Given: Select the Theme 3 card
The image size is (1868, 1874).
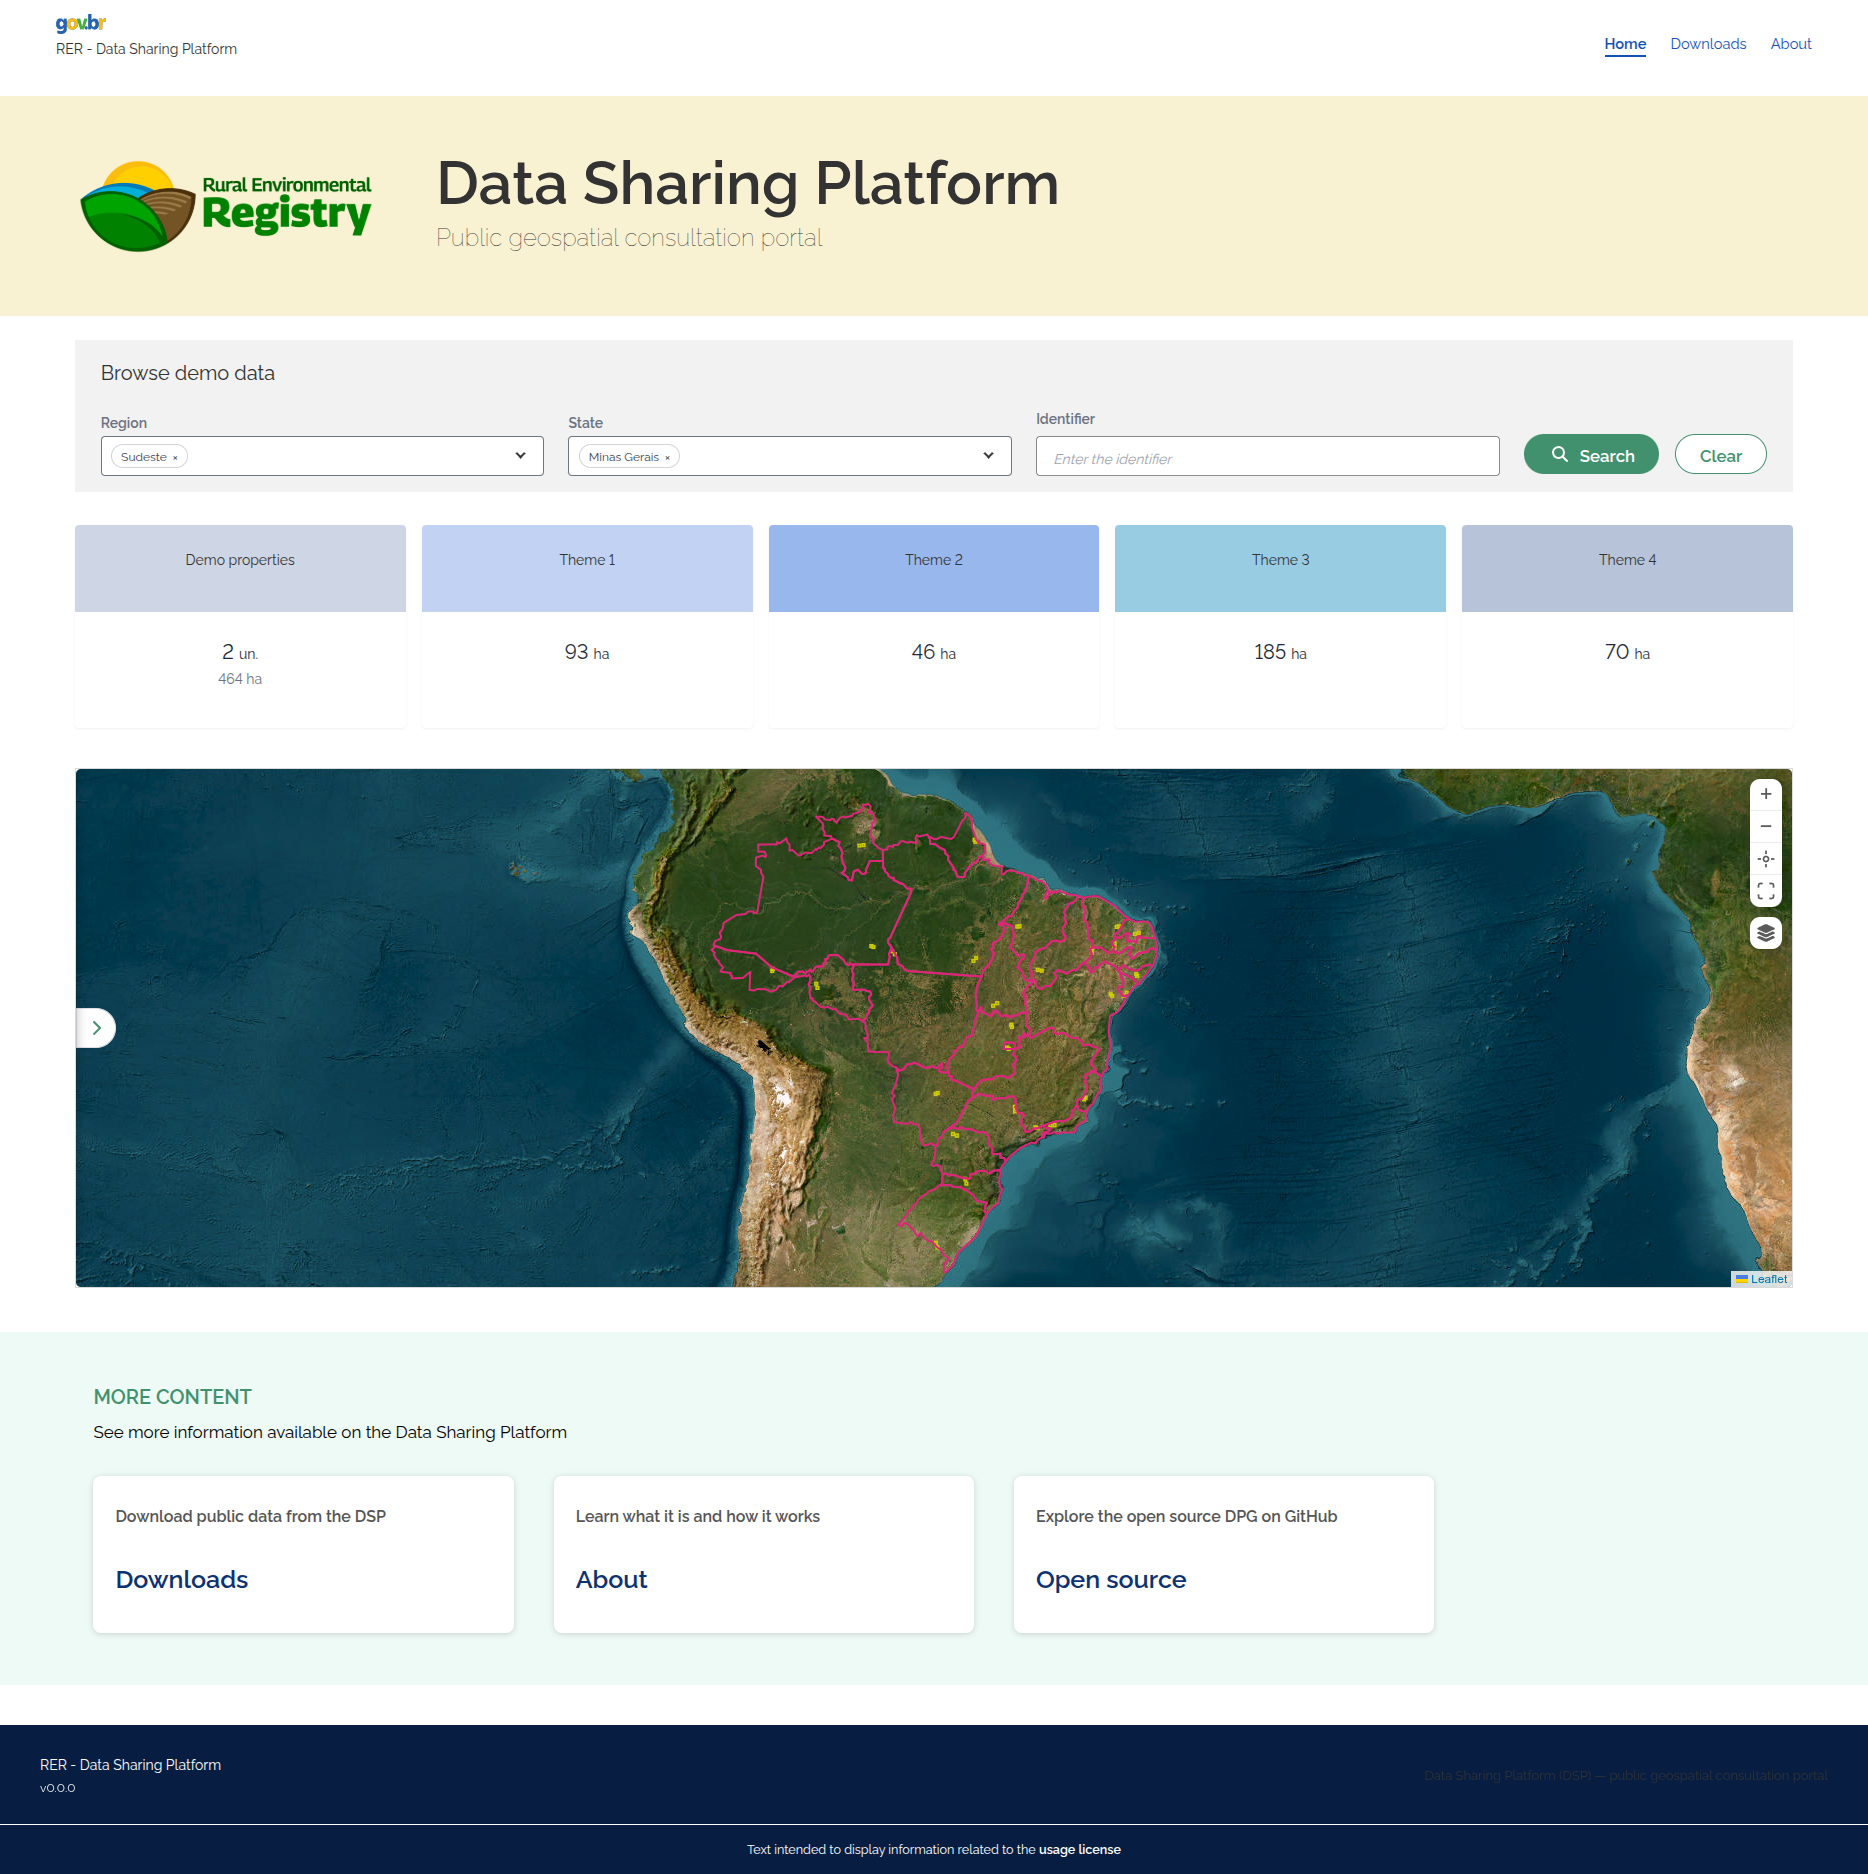Looking at the screenshot, I should pos(1280,627).
